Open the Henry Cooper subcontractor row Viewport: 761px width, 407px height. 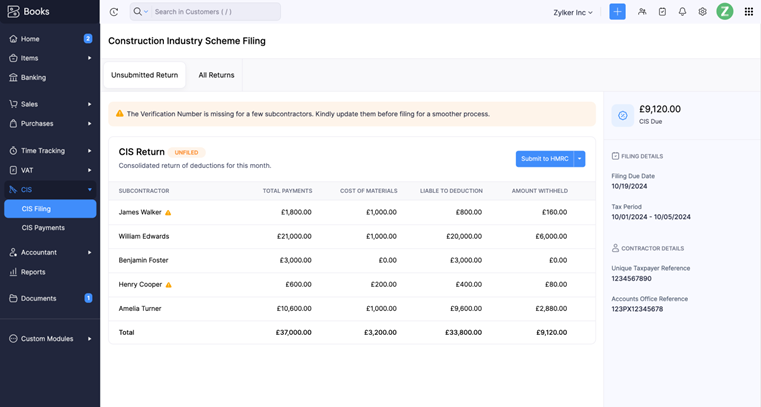pos(352,285)
